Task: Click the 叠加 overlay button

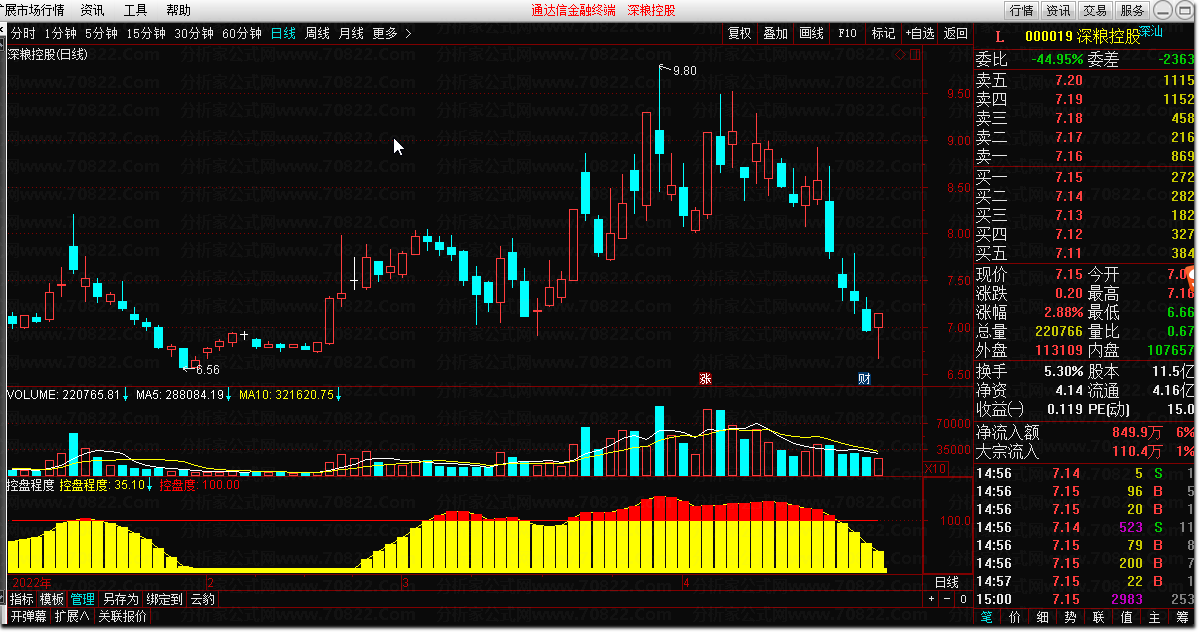Action: tap(775, 33)
